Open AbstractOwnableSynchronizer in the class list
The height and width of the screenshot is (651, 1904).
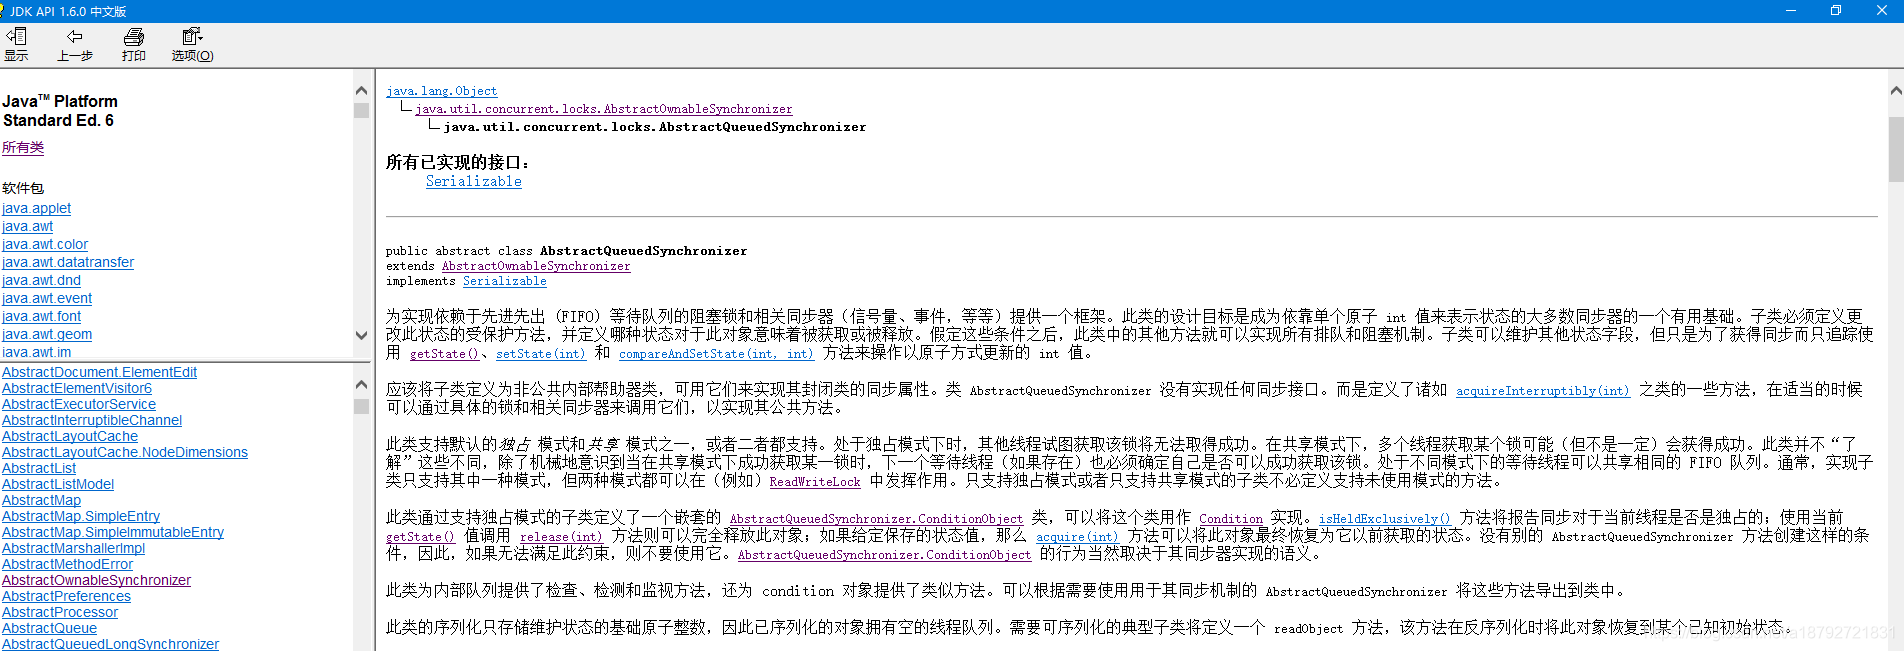coord(96,580)
